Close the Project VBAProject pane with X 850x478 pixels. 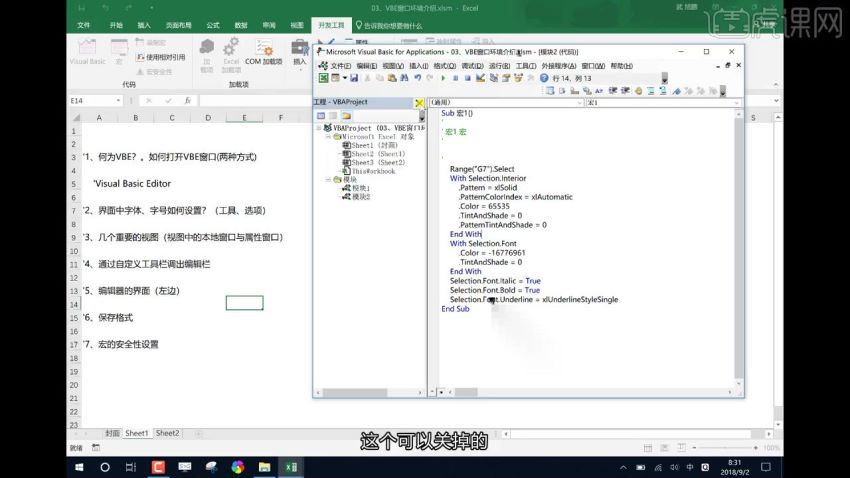(x=419, y=102)
